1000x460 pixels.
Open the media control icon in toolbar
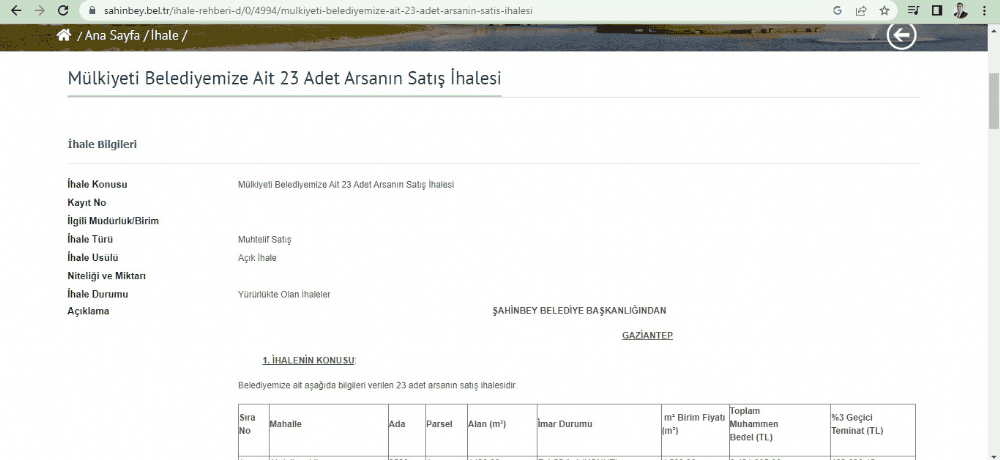click(913, 11)
